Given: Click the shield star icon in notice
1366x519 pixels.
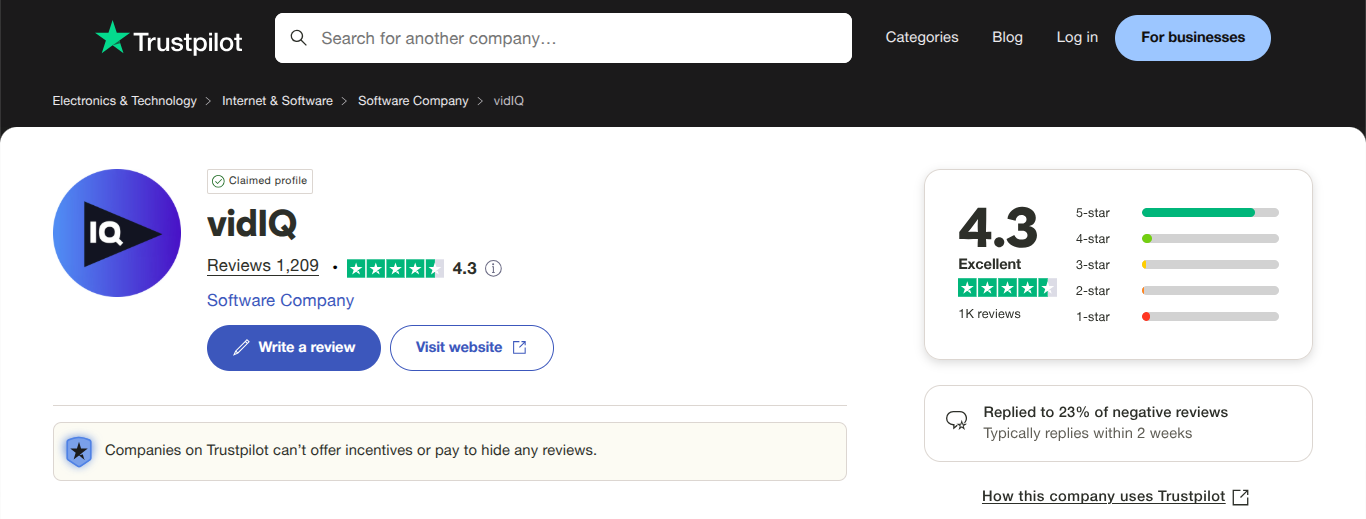Looking at the screenshot, I should [78, 451].
